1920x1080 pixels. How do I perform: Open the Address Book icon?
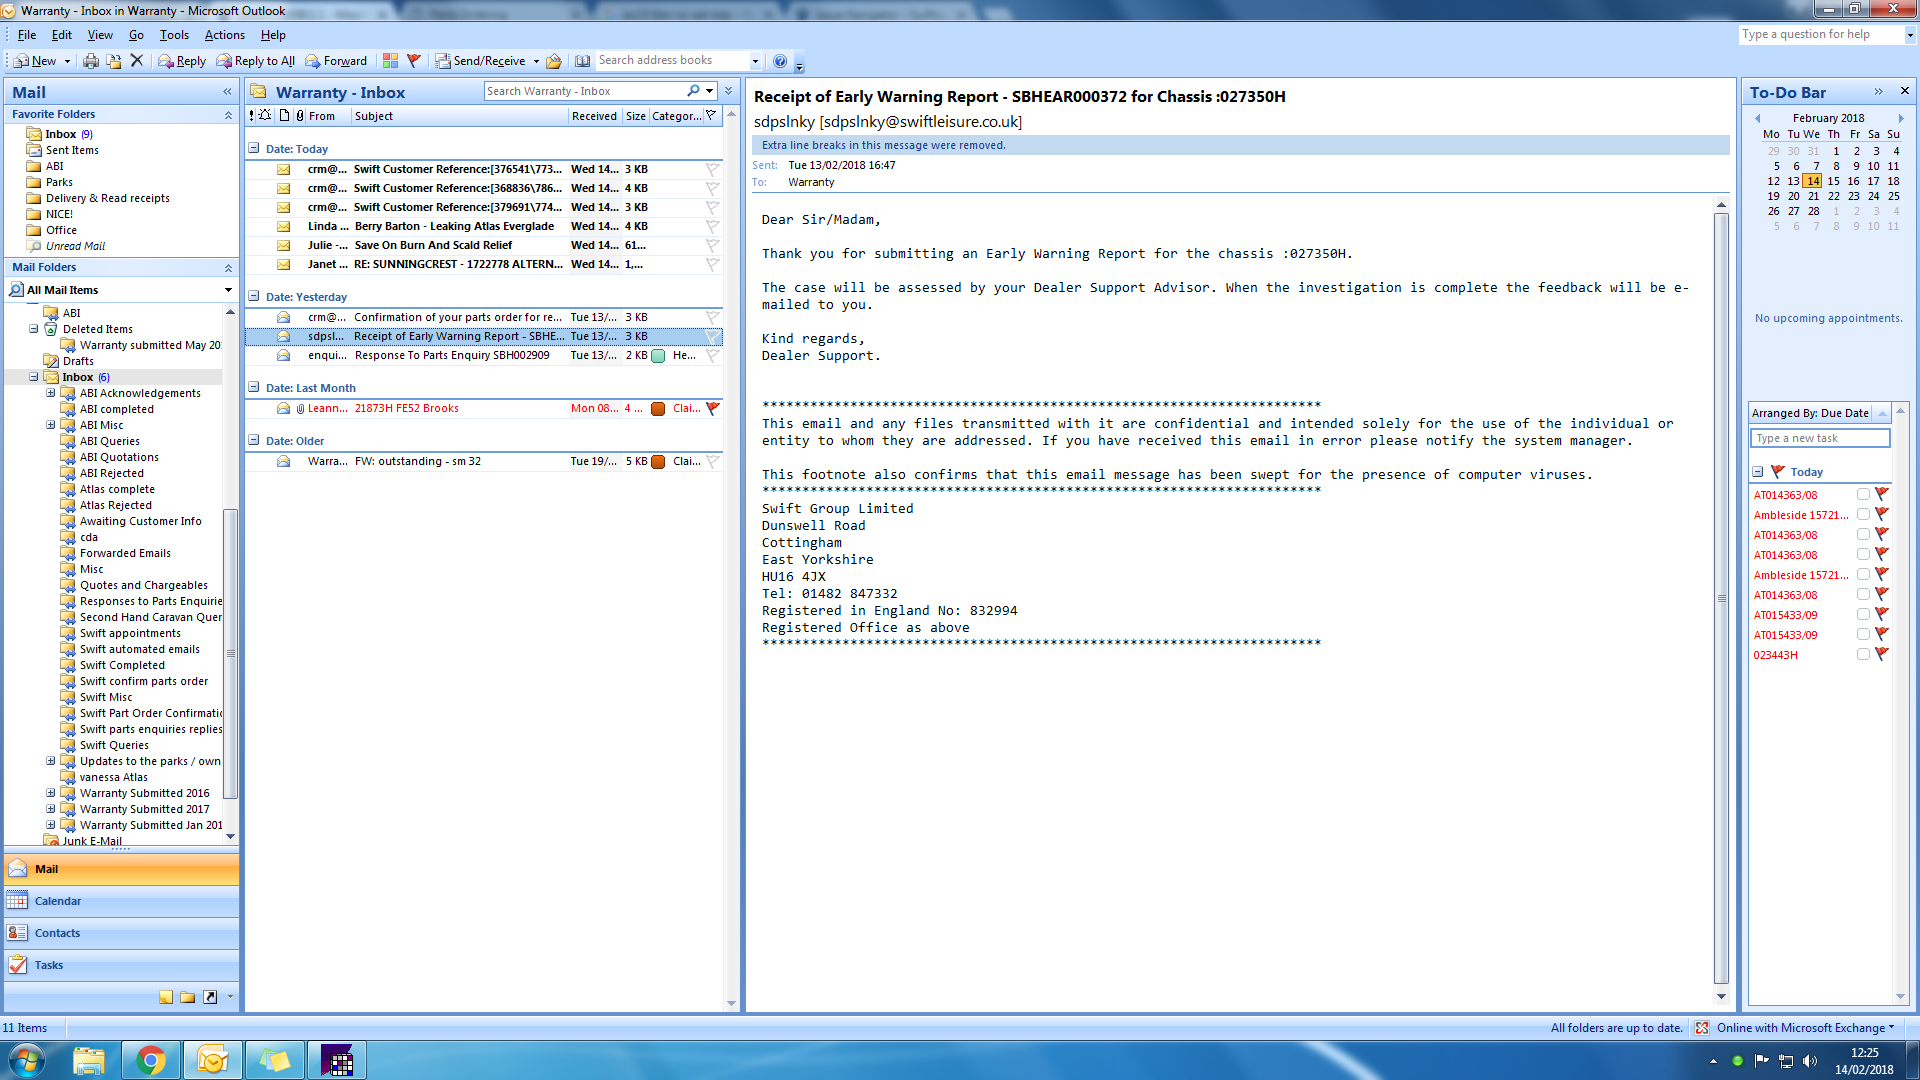(582, 61)
